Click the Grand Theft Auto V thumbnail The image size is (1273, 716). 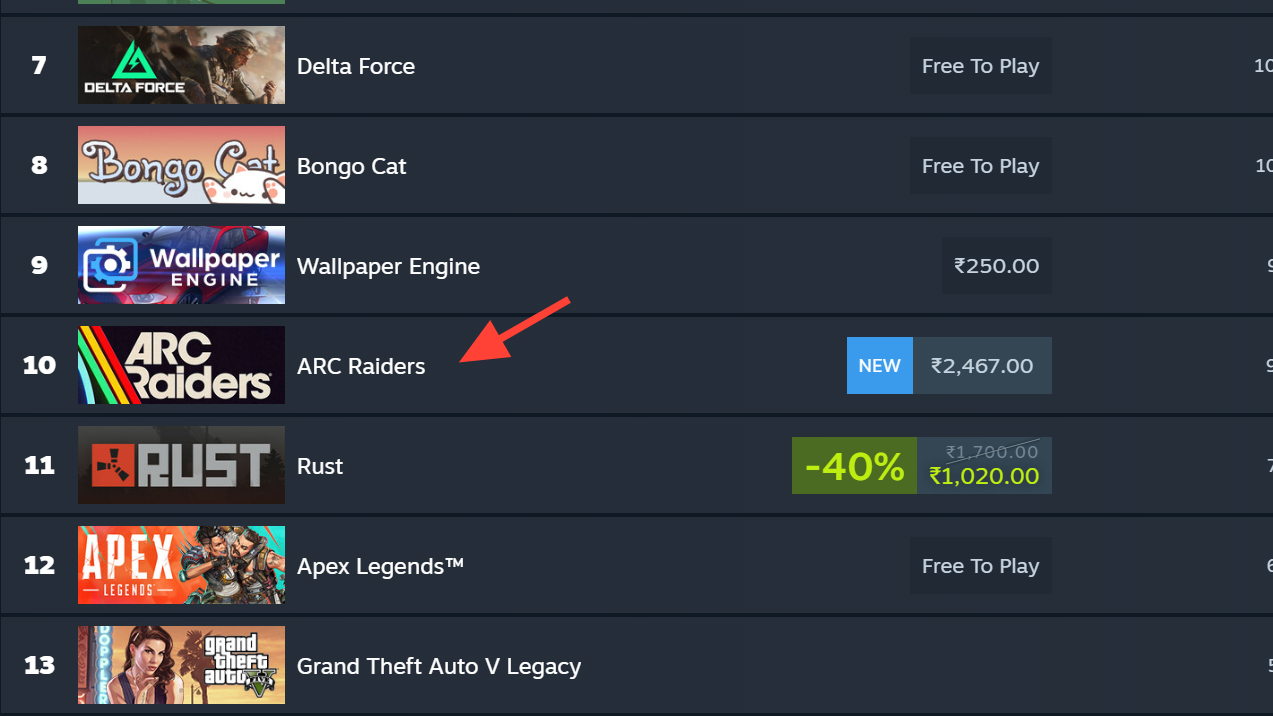point(181,665)
